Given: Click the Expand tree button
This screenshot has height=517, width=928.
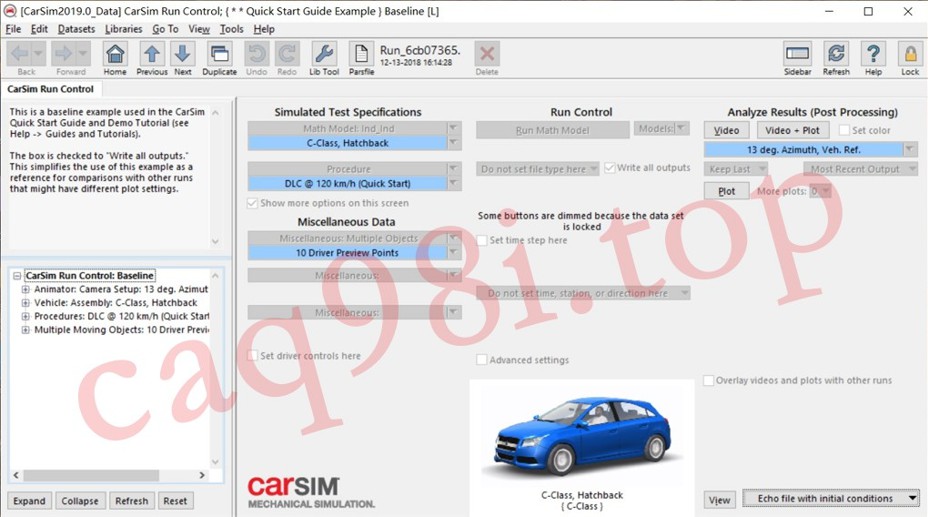Looking at the screenshot, I should pos(30,501).
